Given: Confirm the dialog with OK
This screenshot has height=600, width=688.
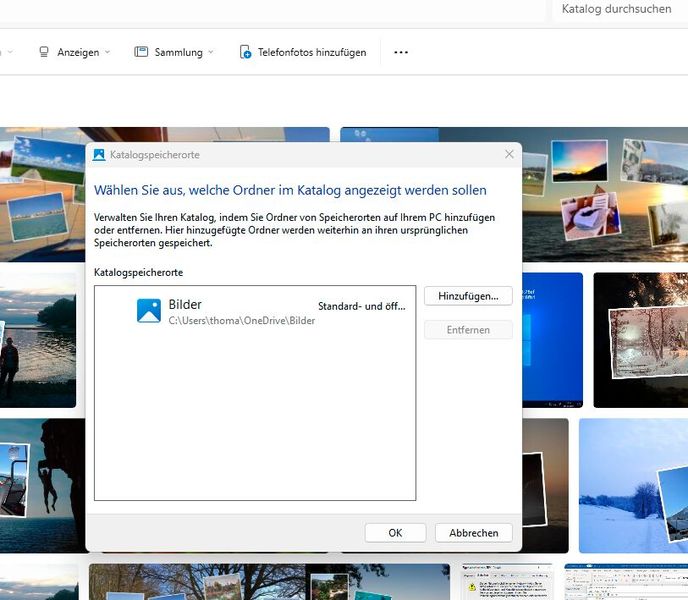Looking at the screenshot, I should pos(395,532).
